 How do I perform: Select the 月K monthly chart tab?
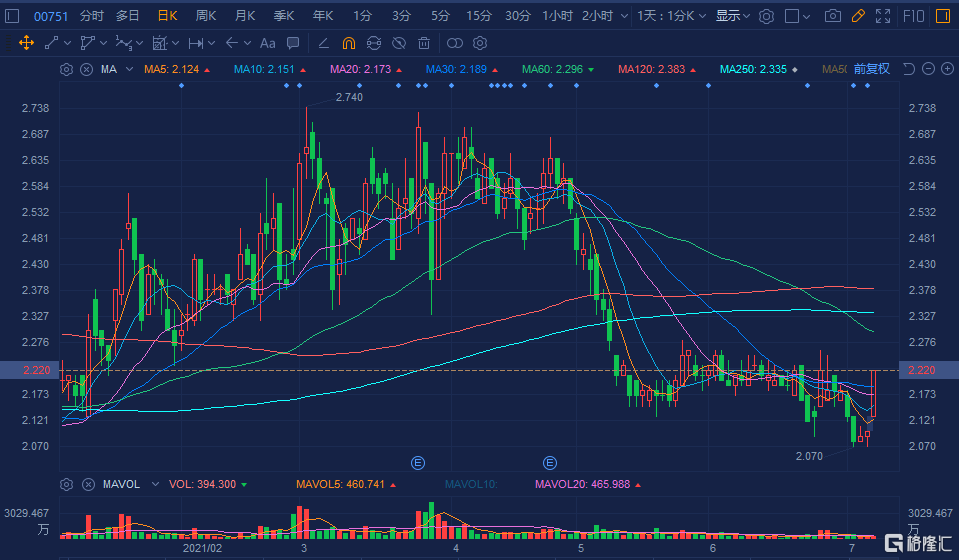(x=245, y=16)
